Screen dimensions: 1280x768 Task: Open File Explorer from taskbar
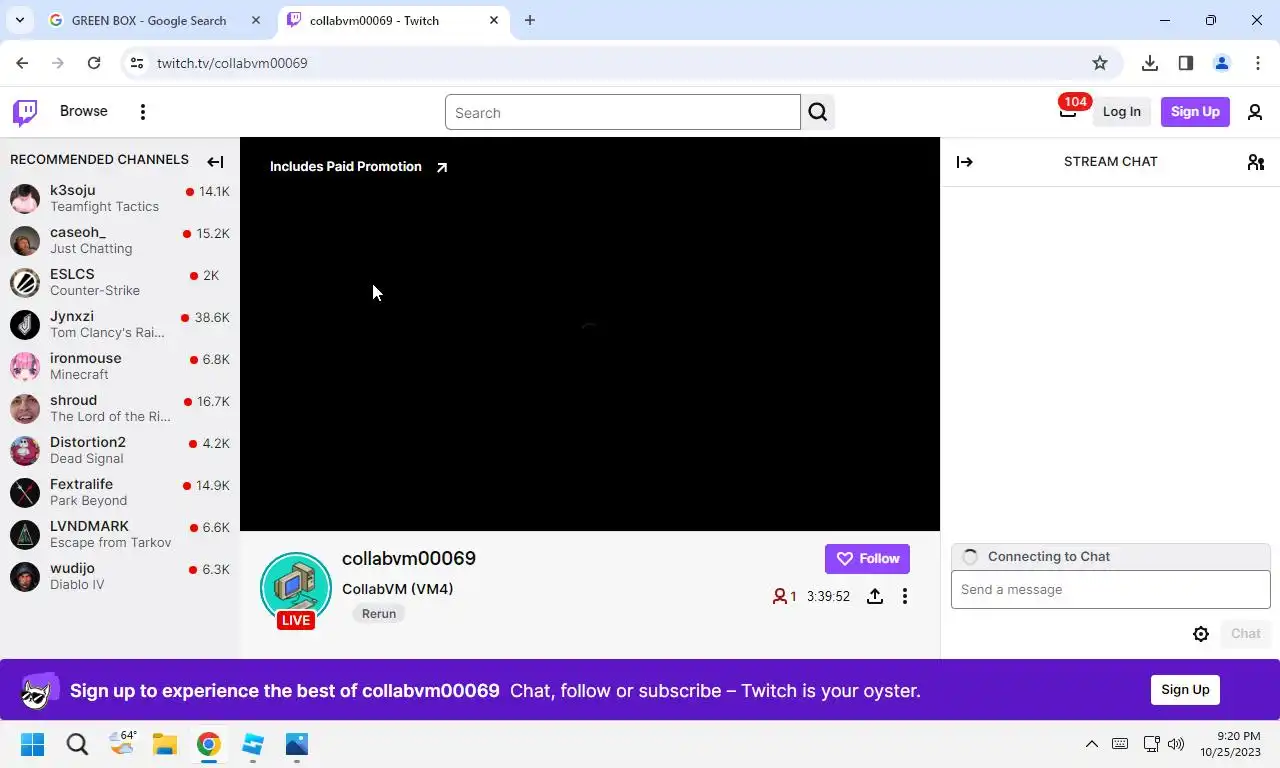tap(165, 744)
